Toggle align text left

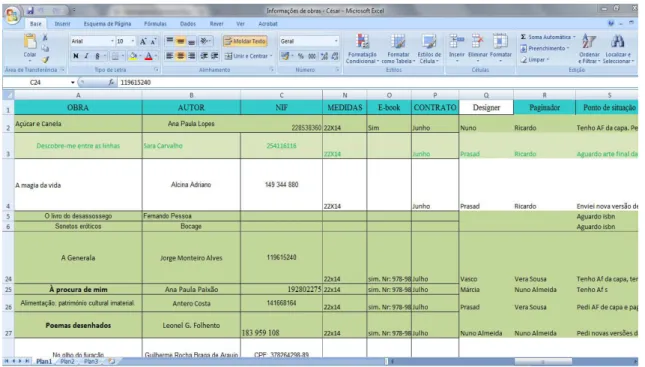point(169,56)
